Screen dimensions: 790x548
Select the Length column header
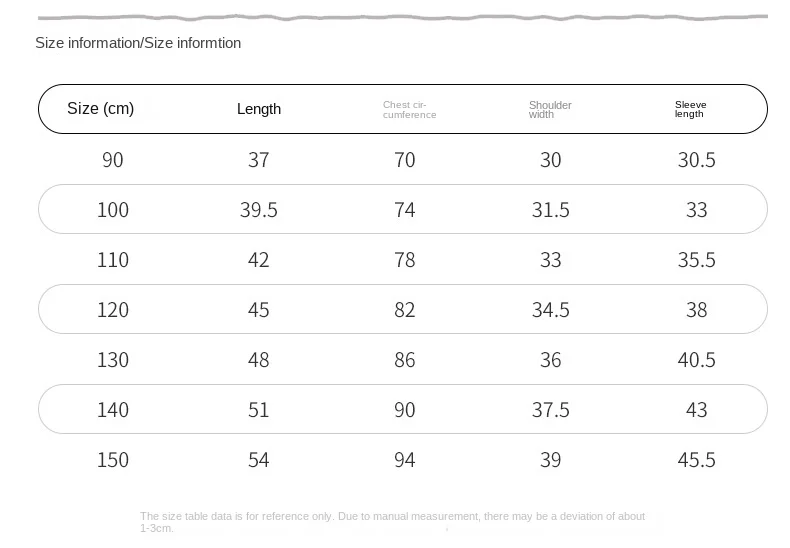pyautogui.click(x=259, y=109)
